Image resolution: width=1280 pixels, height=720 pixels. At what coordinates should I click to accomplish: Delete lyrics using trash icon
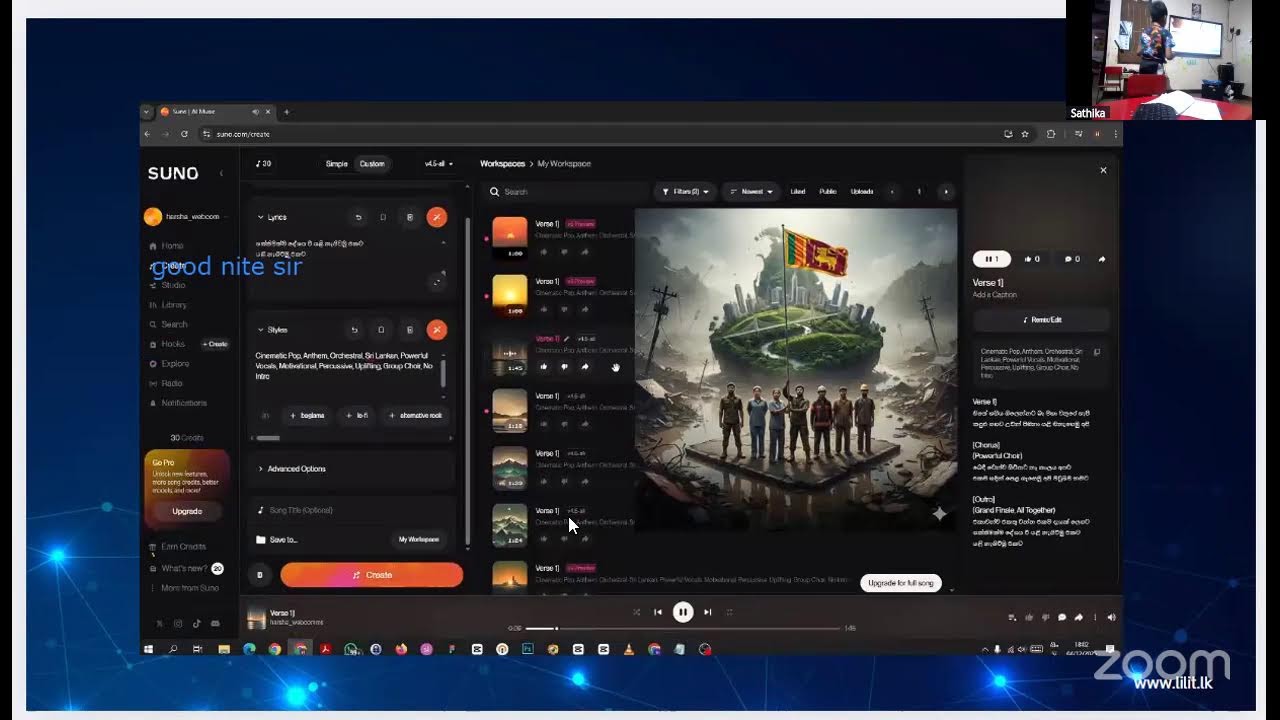410,217
